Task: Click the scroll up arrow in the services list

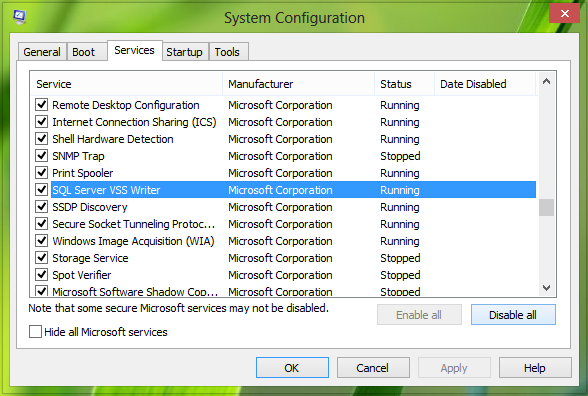Action: 546,81
